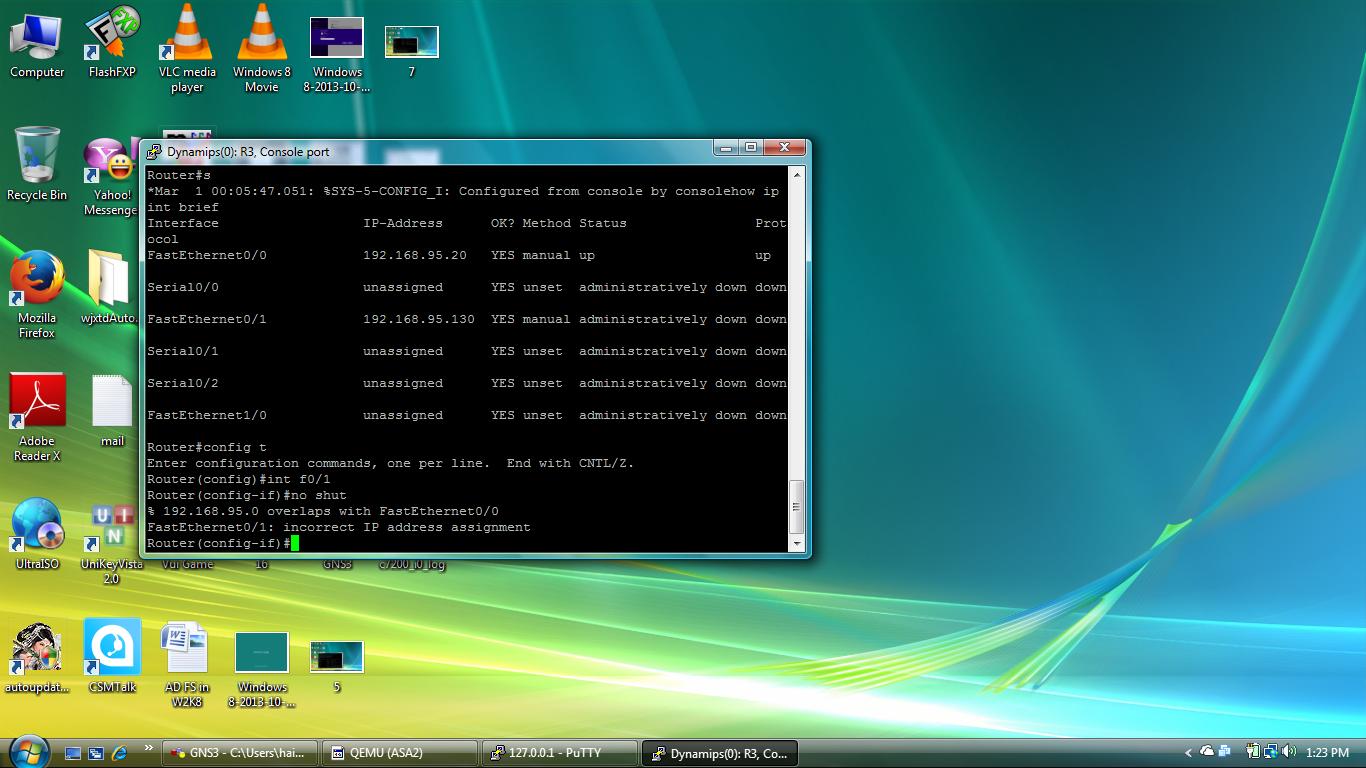The image size is (1366, 768).
Task: Open the Computer desktop icon
Action: click(x=37, y=38)
